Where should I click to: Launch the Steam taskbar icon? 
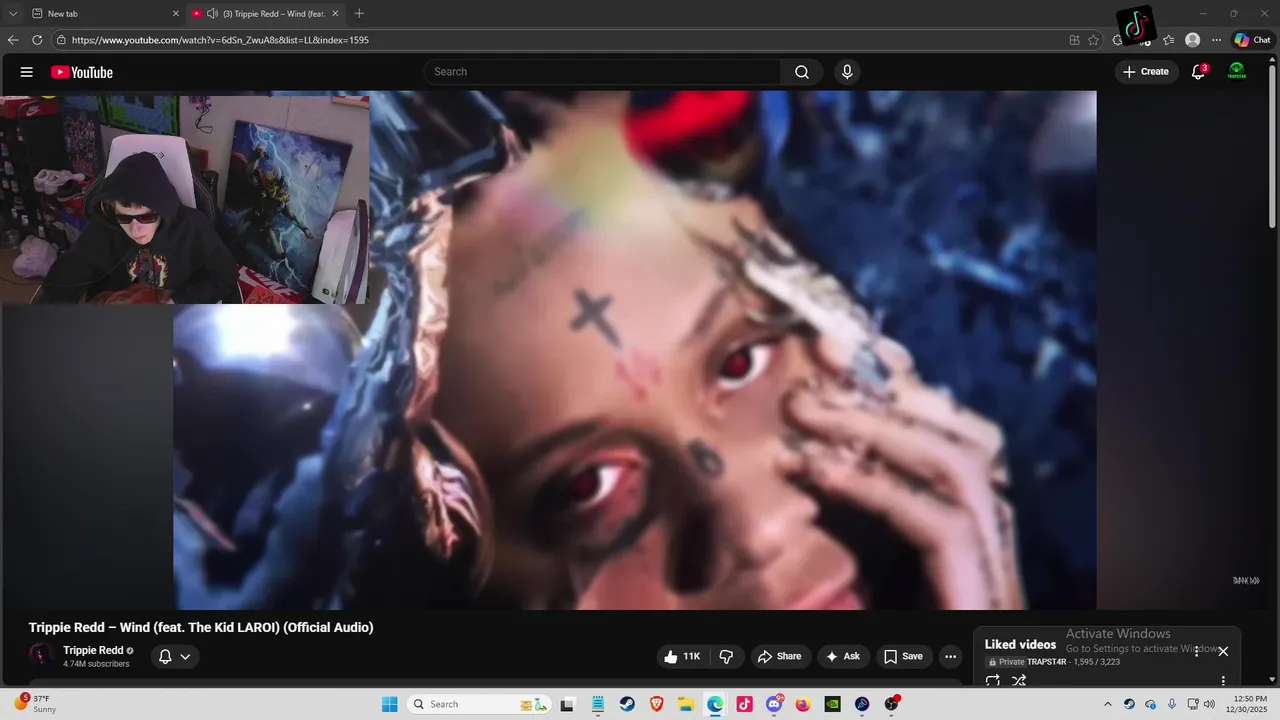click(x=627, y=704)
